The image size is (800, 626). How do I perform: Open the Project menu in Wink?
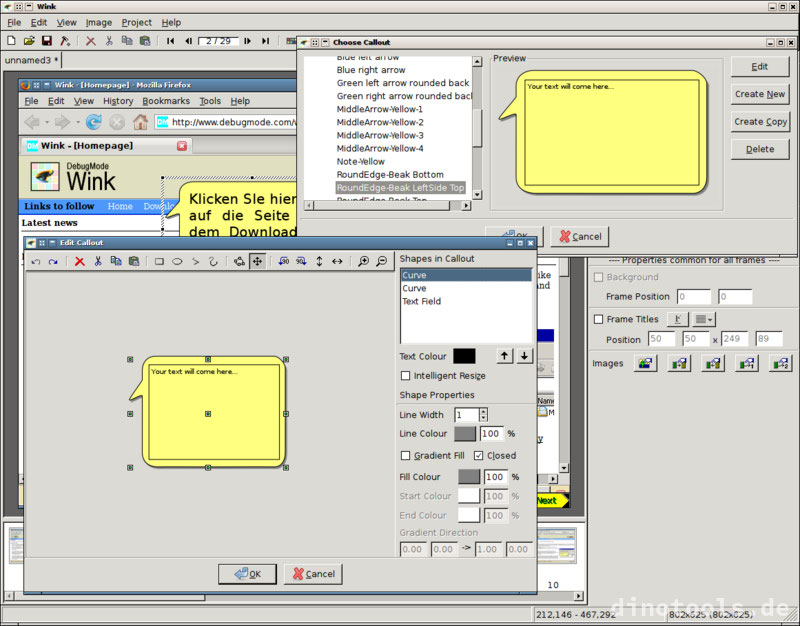coord(136,22)
